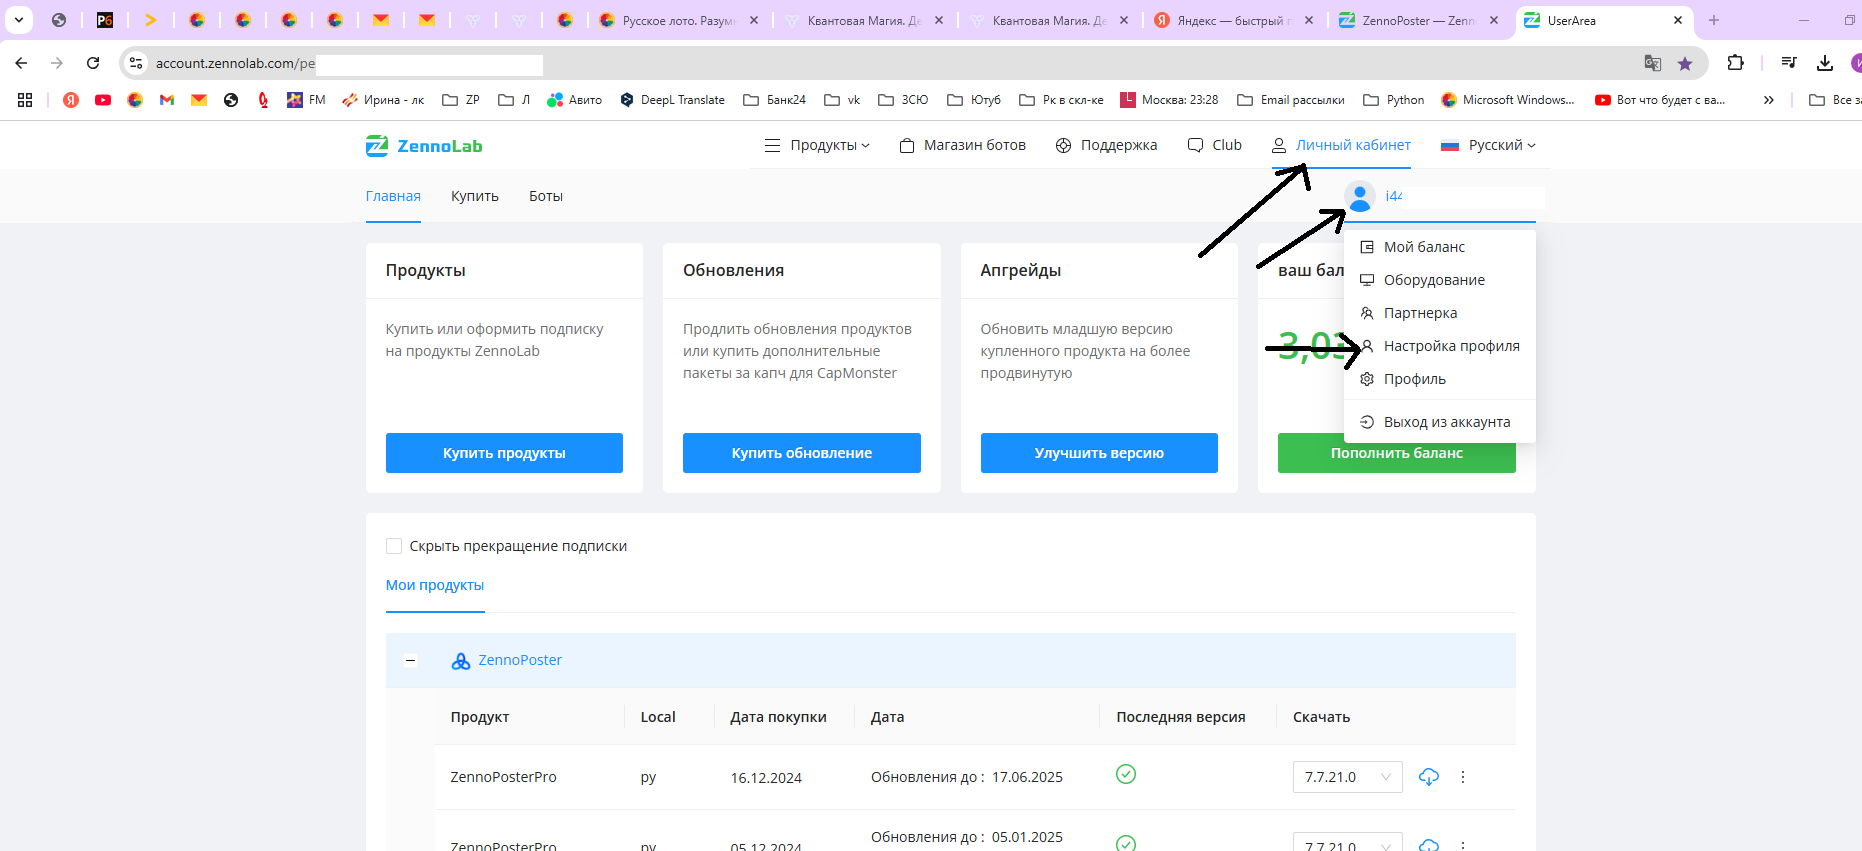Open Yandex bookmark icon
This screenshot has height=851, width=1862.
(71, 100)
